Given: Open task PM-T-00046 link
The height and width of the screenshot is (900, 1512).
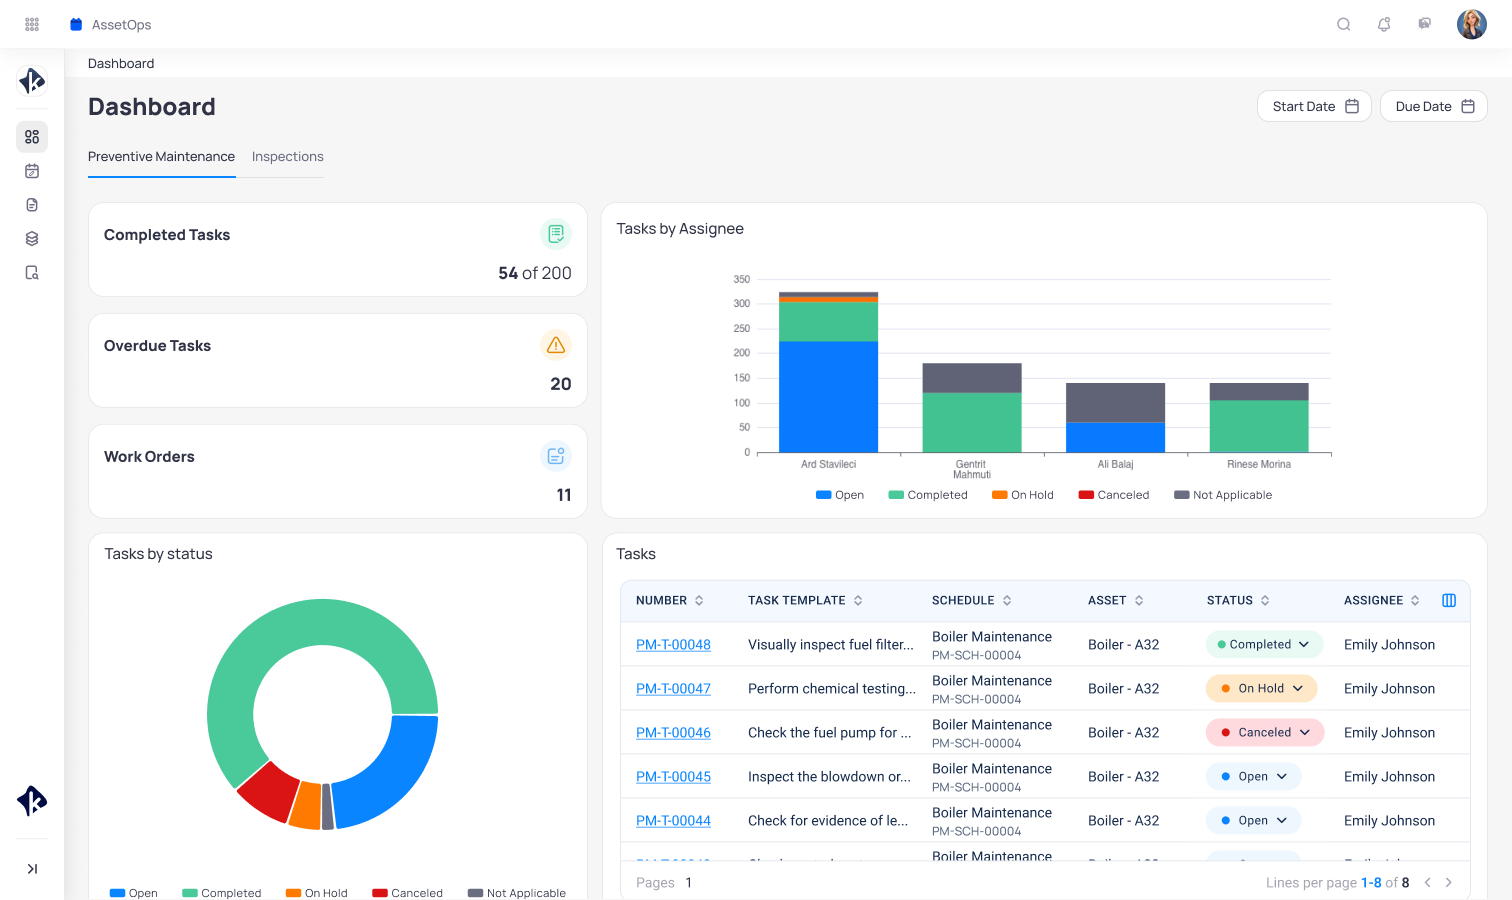Looking at the screenshot, I should point(673,732).
